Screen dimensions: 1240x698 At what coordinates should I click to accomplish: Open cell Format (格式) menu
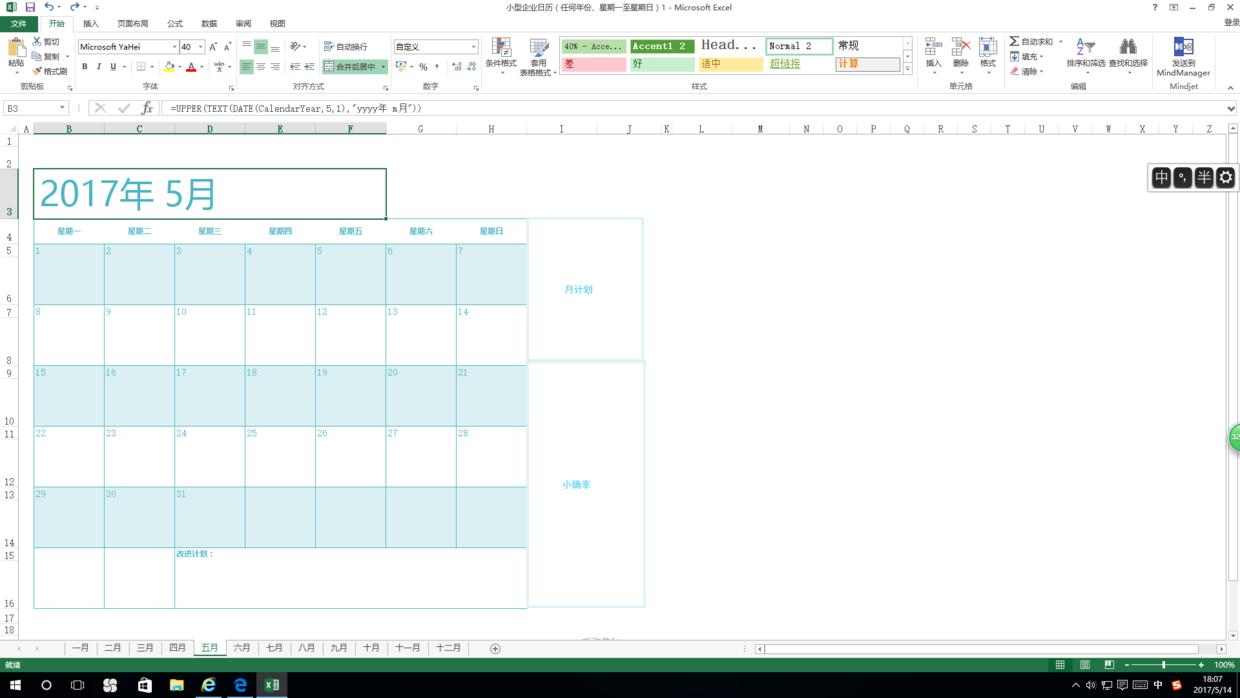(987, 54)
